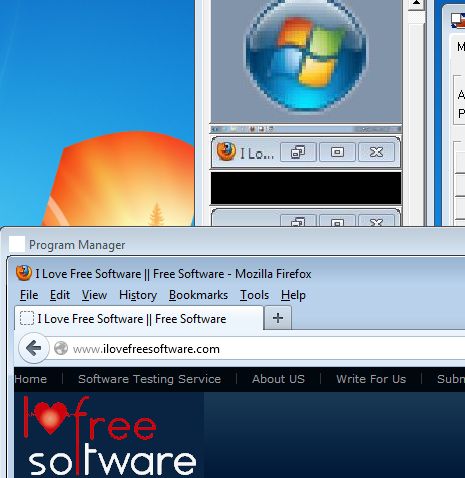Viewport: 465px width, 478px height.
Task: Click the Program Manager title icon
Action: (17, 244)
